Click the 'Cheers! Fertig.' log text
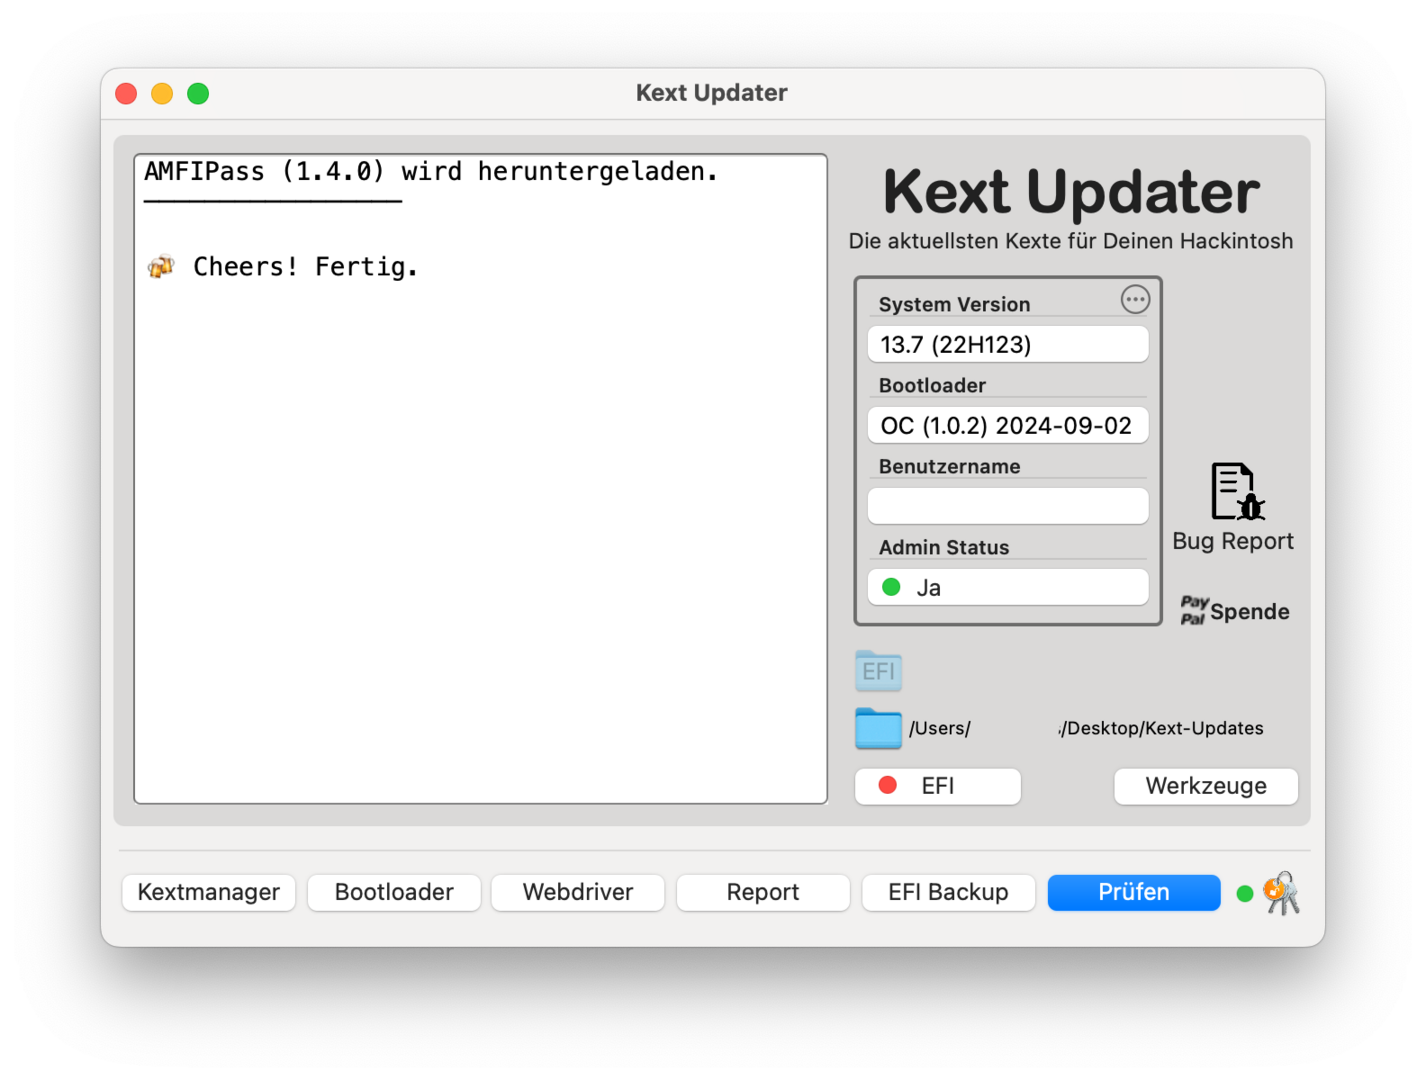Viewport: 1426px width, 1080px height. point(305,267)
